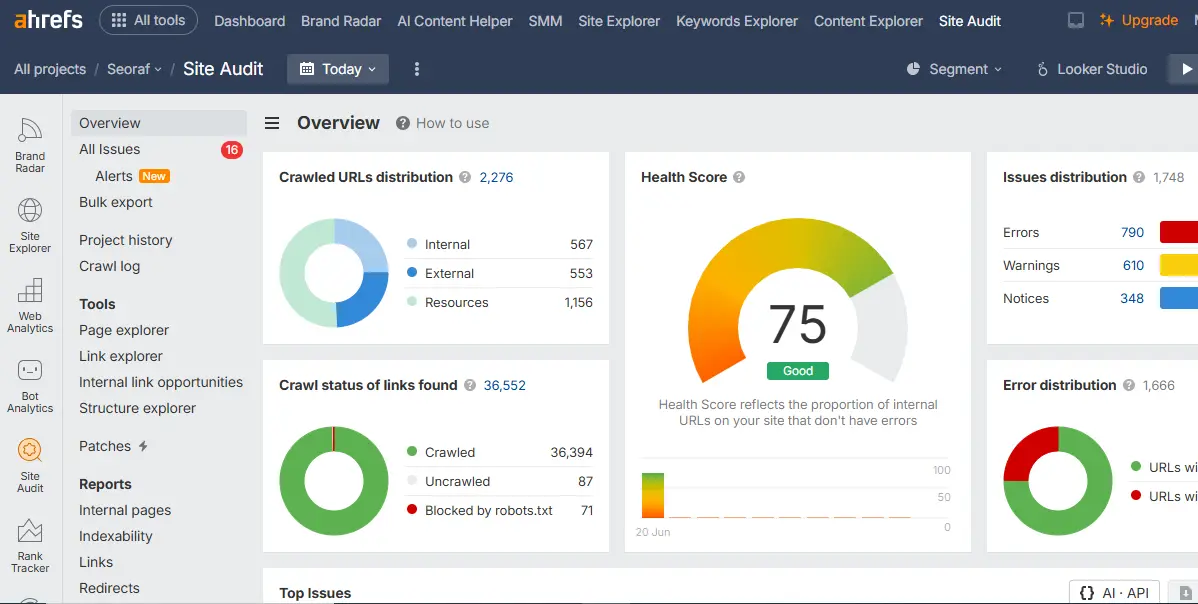Click the red Errors bar
1198x604 pixels.
(1179, 232)
